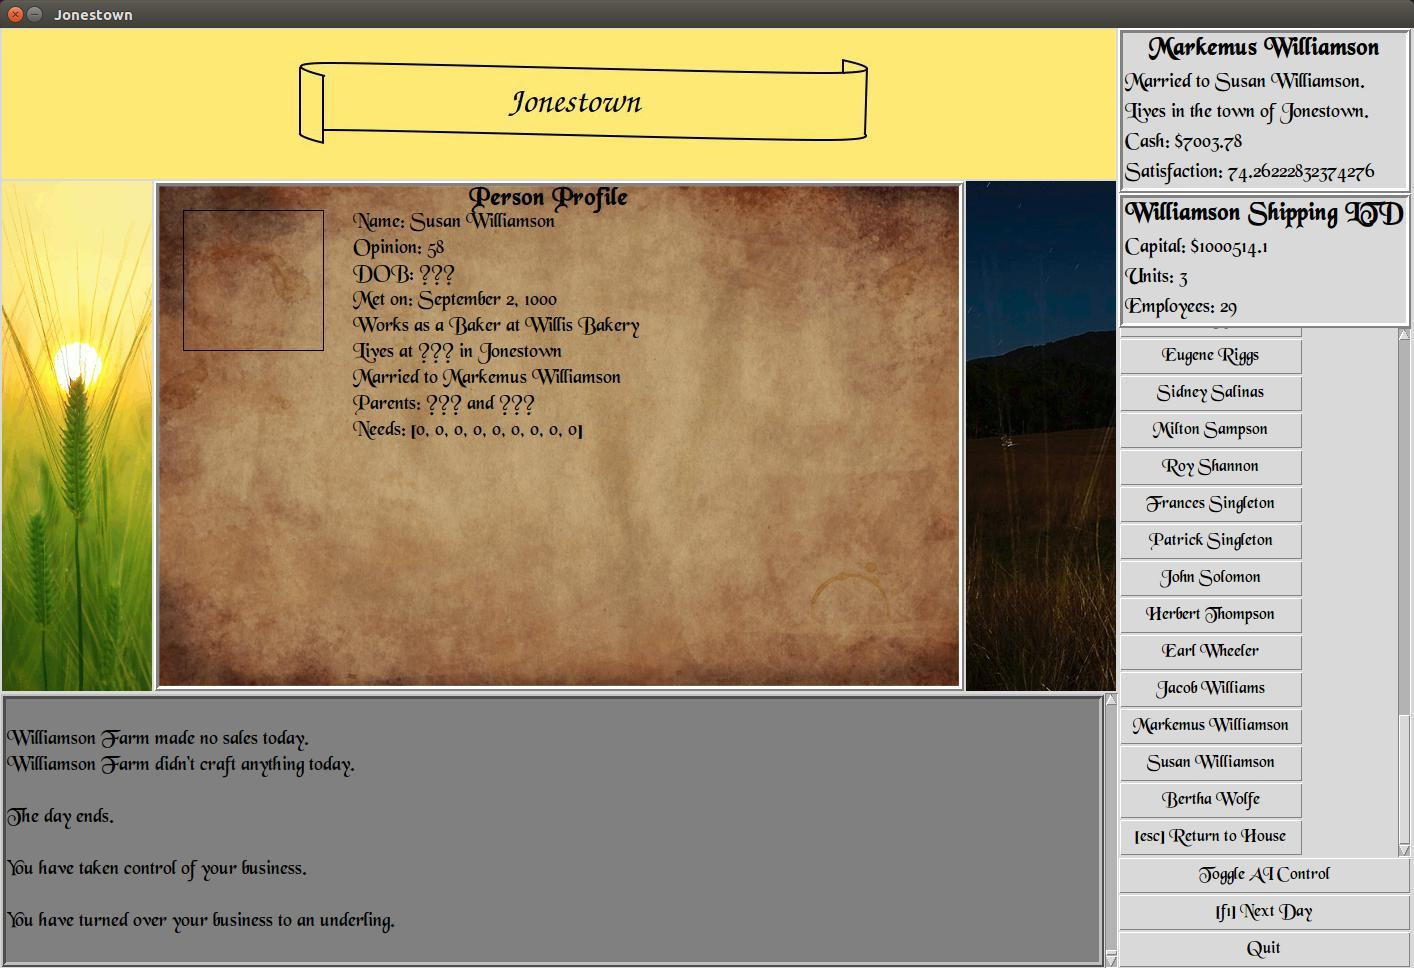The width and height of the screenshot is (1414, 968).
Task: View Roy Shannon's profile
Action: pyautogui.click(x=1211, y=466)
